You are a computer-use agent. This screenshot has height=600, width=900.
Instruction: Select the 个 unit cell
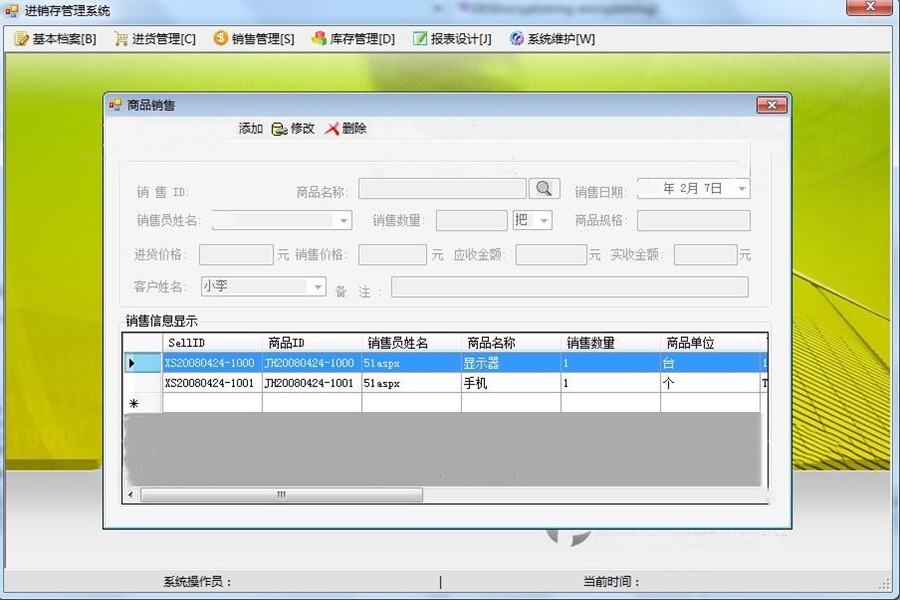point(710,383)
